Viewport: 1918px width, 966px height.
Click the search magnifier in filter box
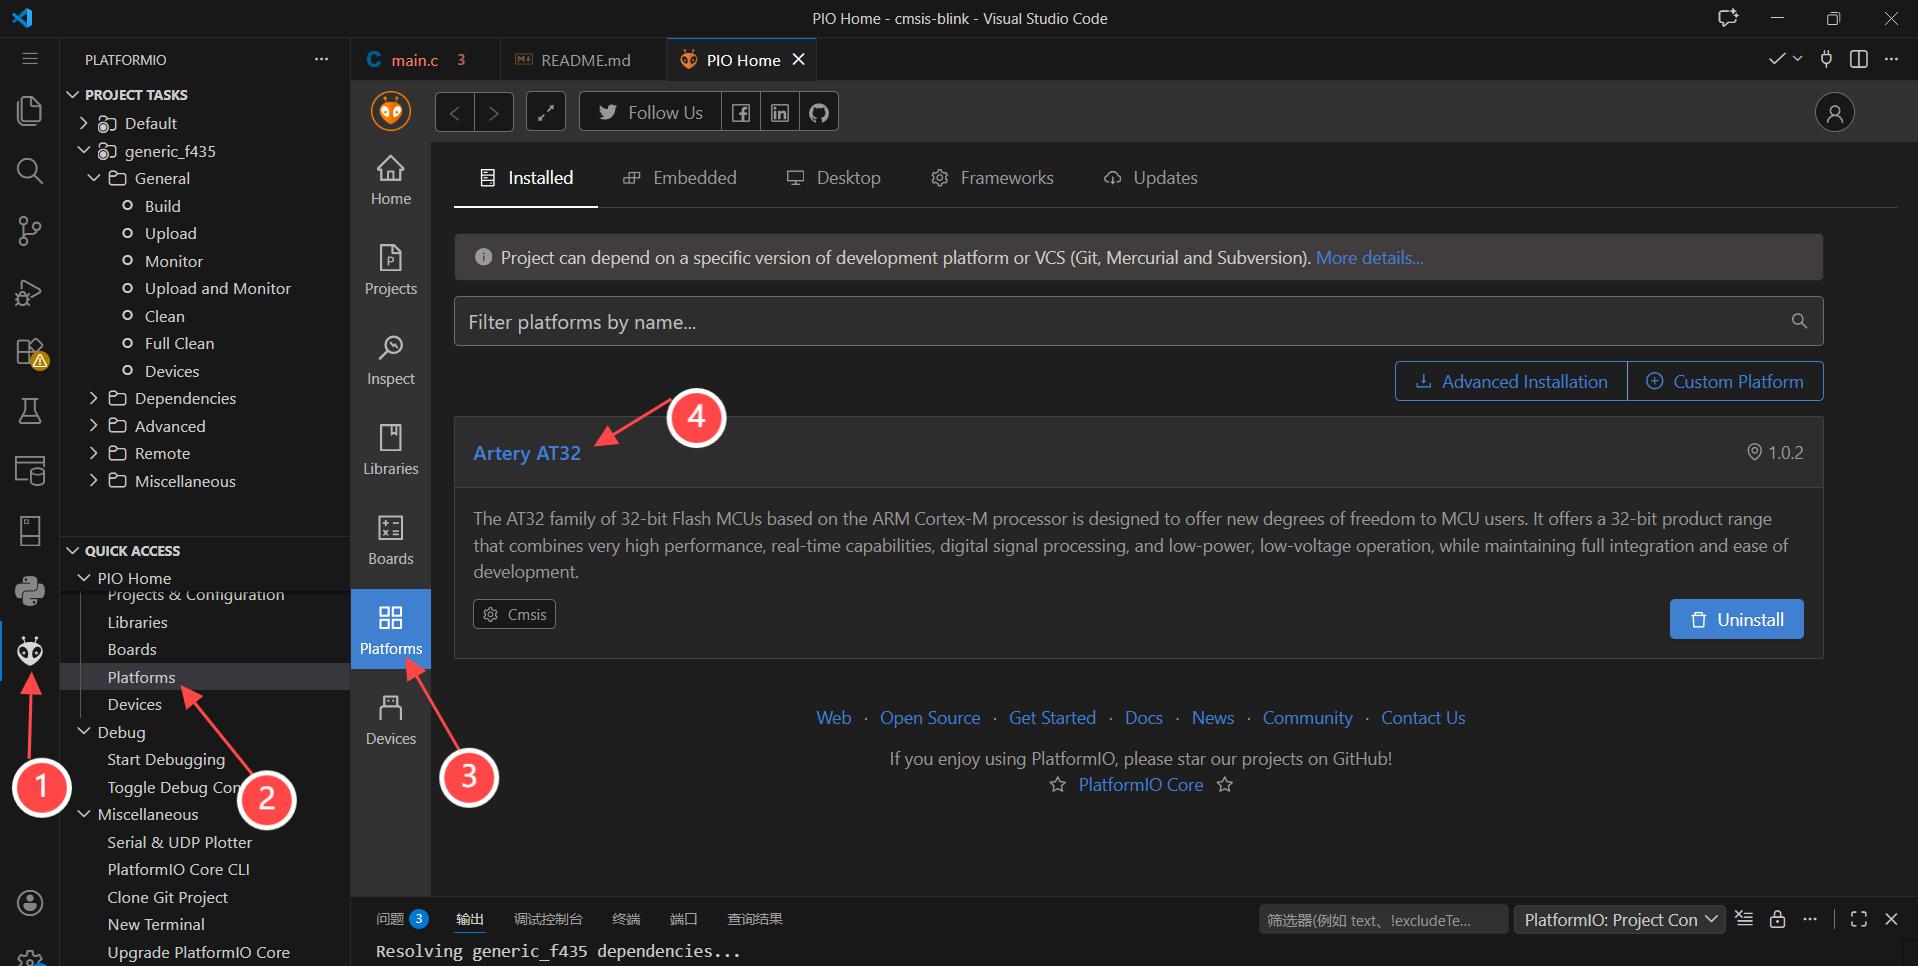[x=1799, y=321]
